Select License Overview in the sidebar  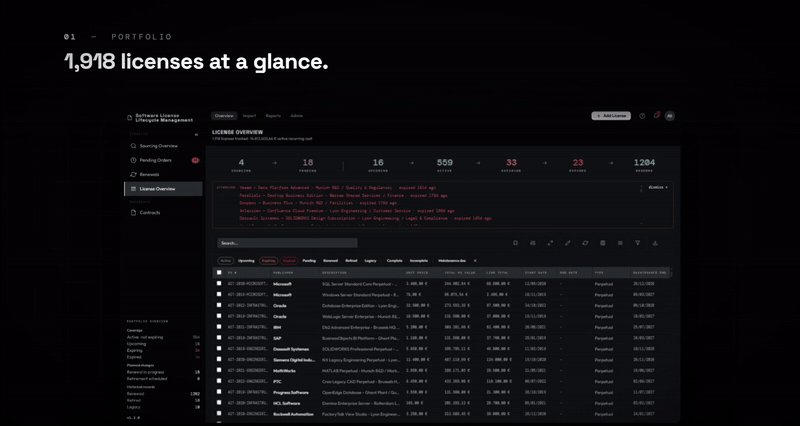[163, 189]
